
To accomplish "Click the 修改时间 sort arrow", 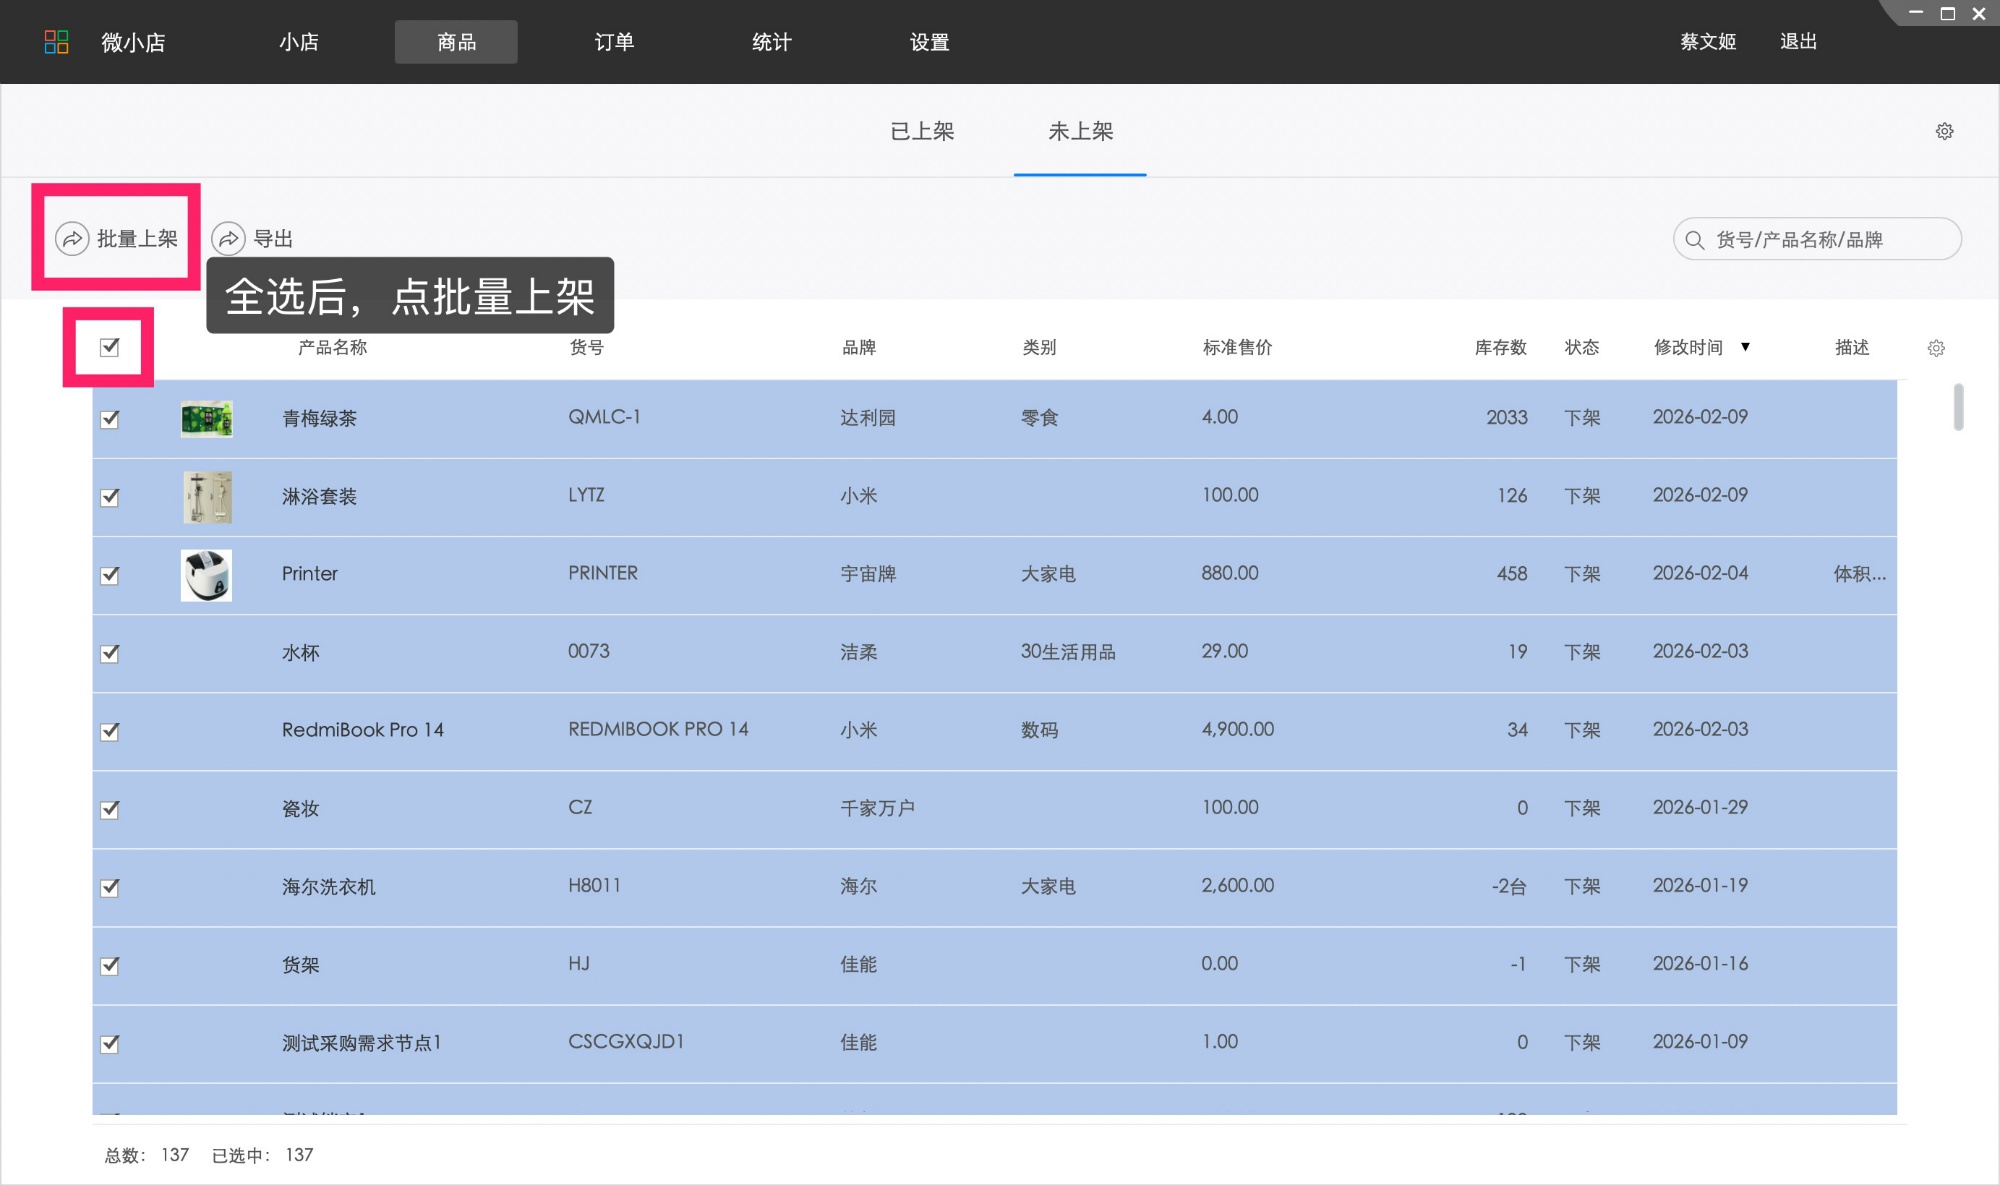I will point(1745,347).
